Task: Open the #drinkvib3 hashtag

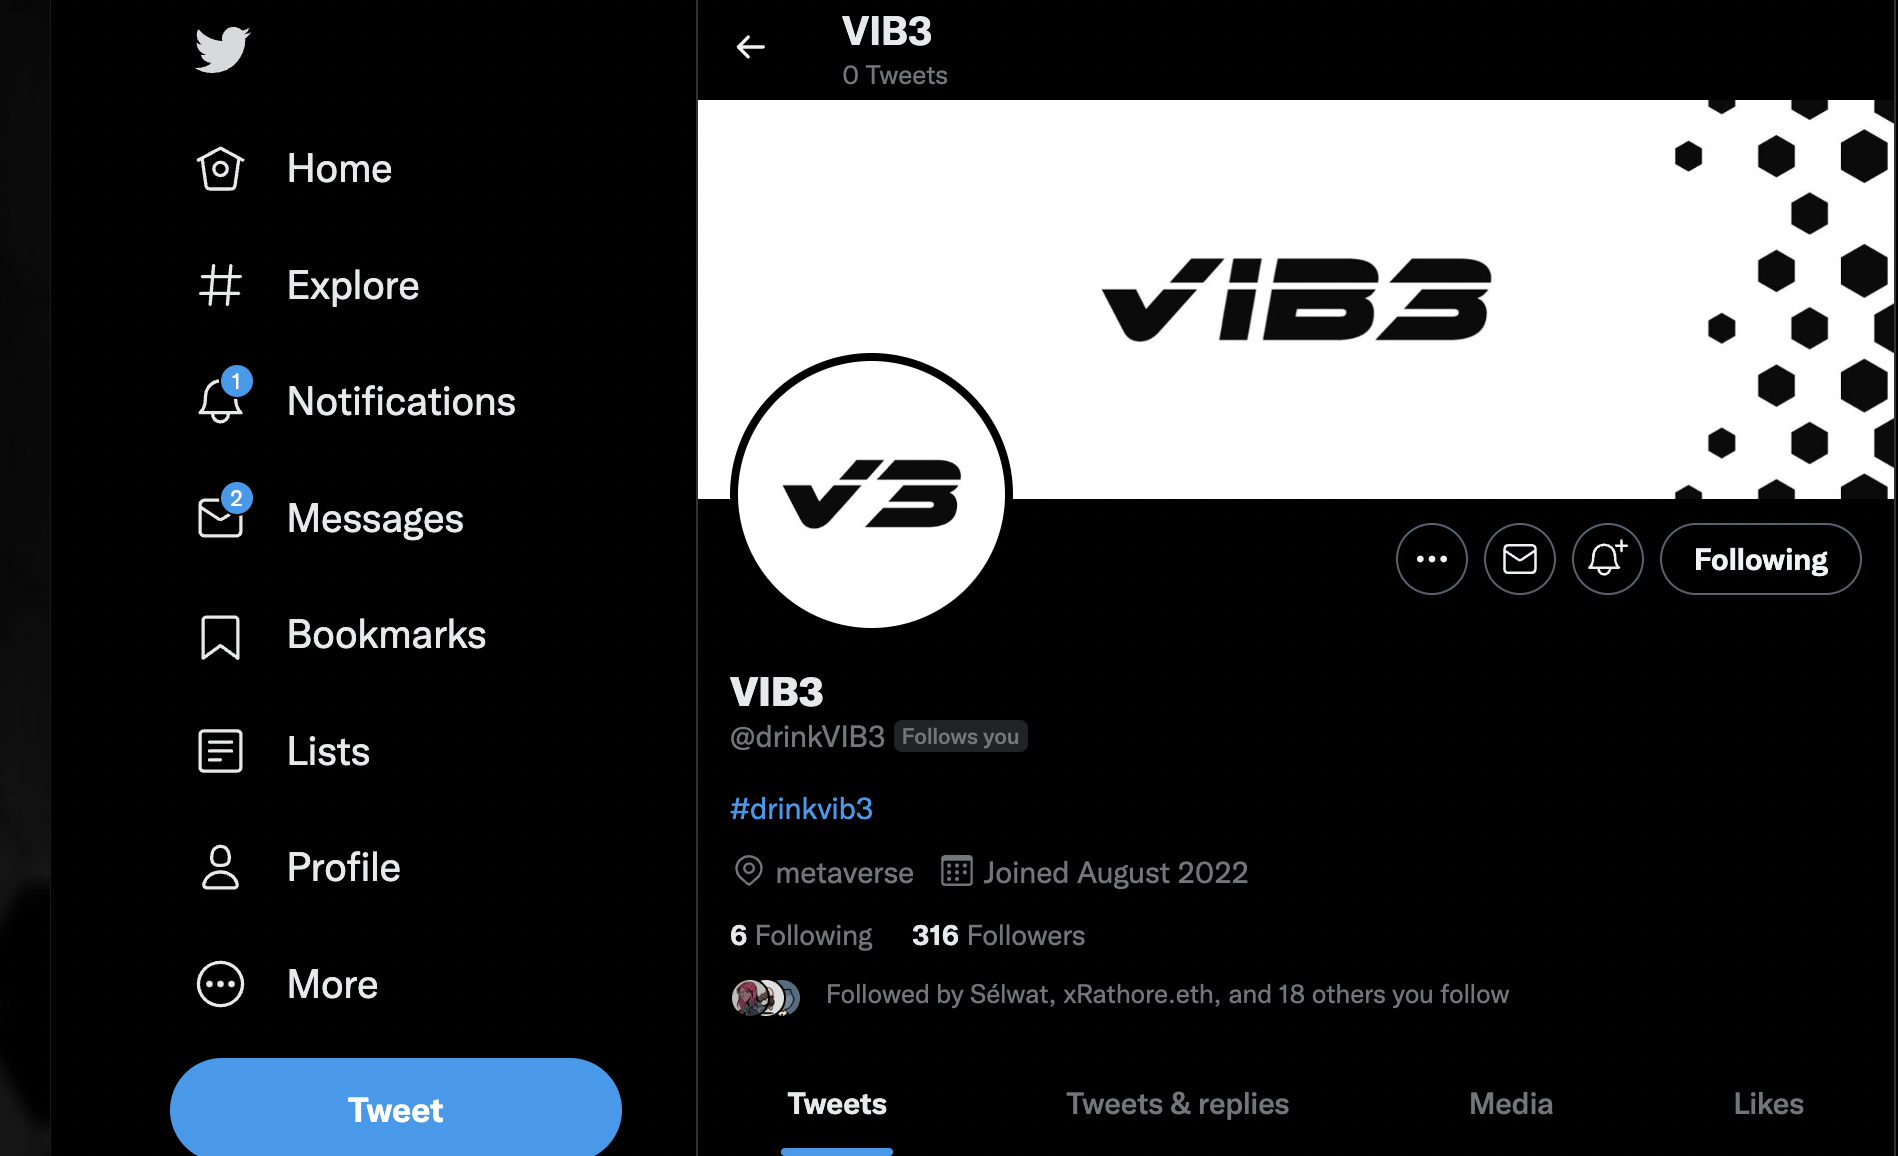Action: [800, 808]
